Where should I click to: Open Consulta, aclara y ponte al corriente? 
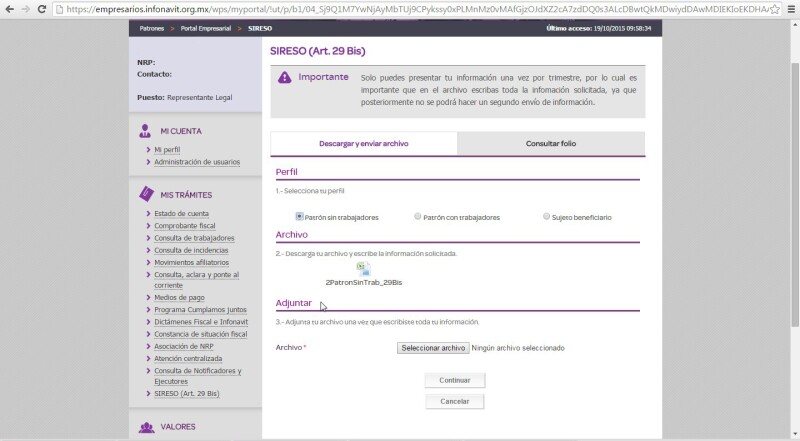pyautogui.click(x=196, y=280)
